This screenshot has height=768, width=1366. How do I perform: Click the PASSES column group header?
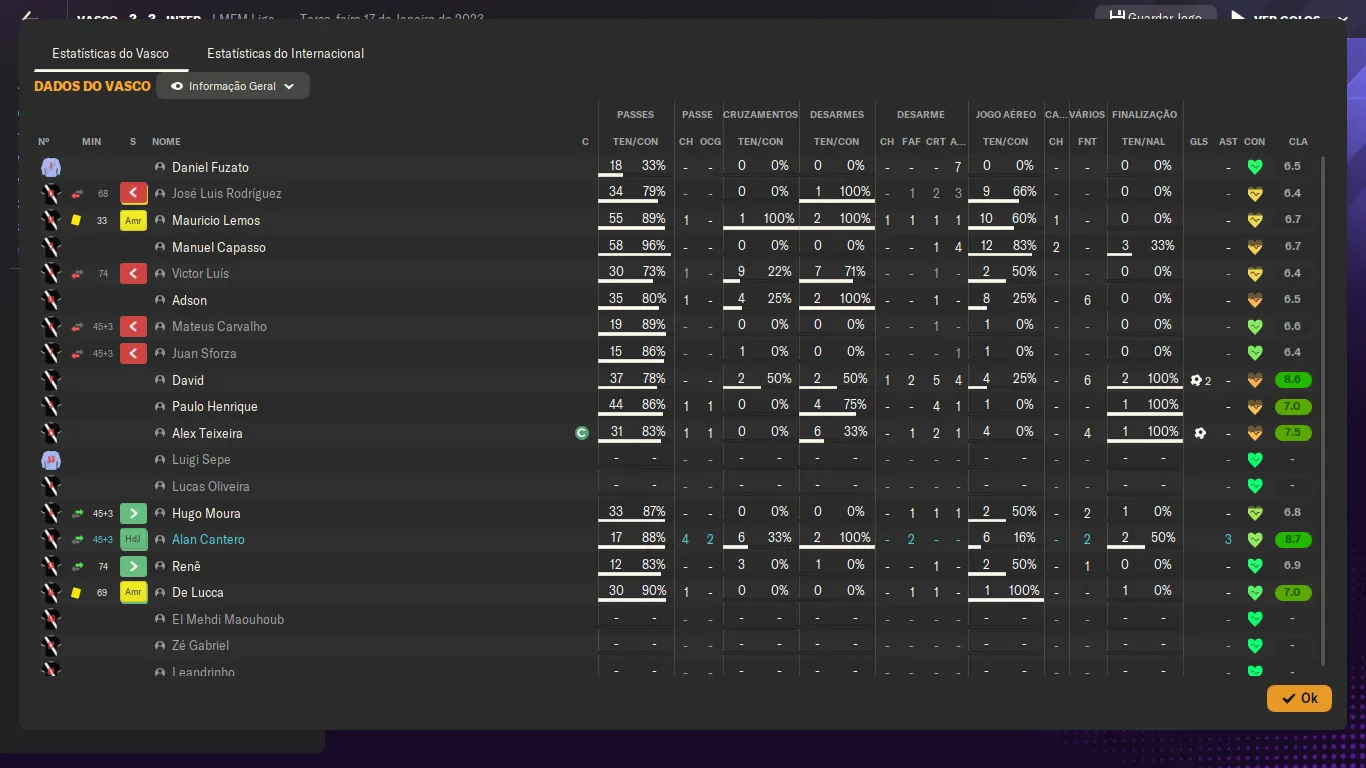pos(636,115)
